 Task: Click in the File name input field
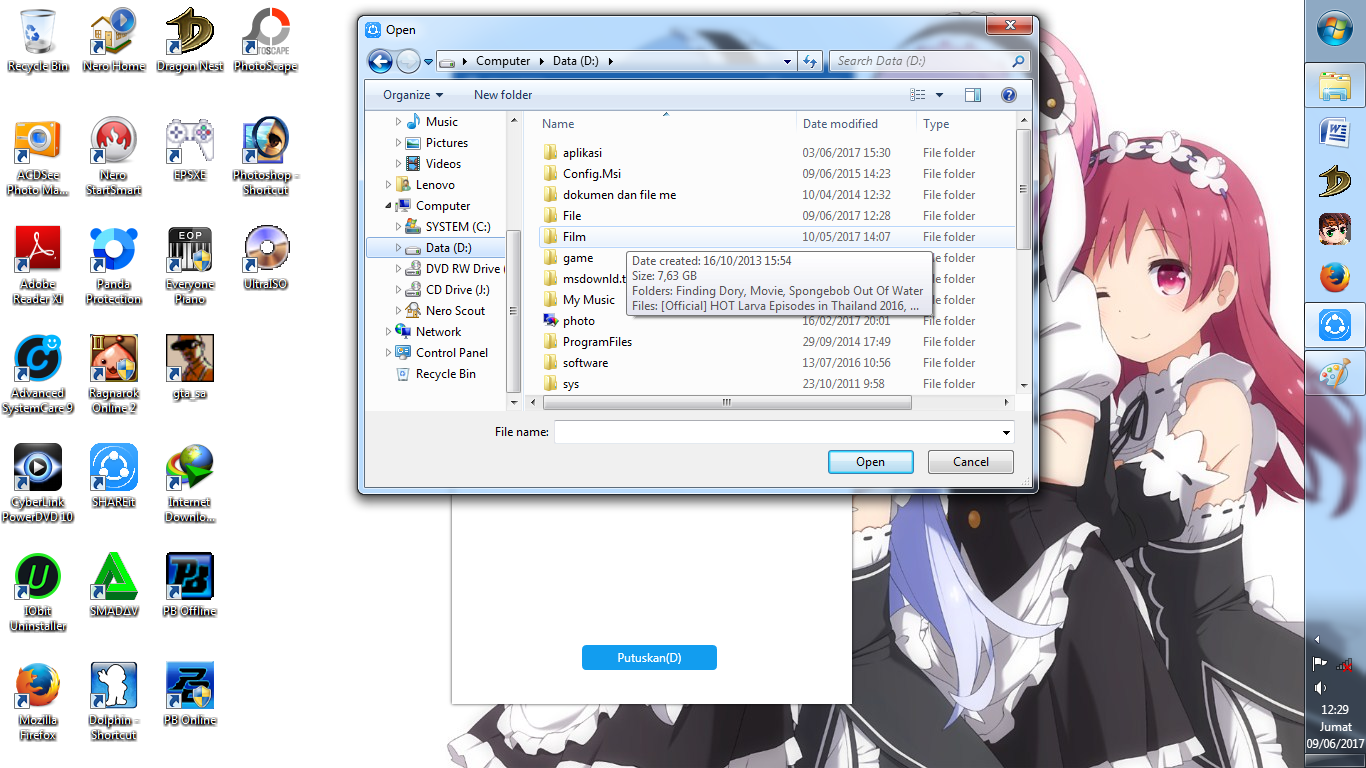click(x=777, y=432)
